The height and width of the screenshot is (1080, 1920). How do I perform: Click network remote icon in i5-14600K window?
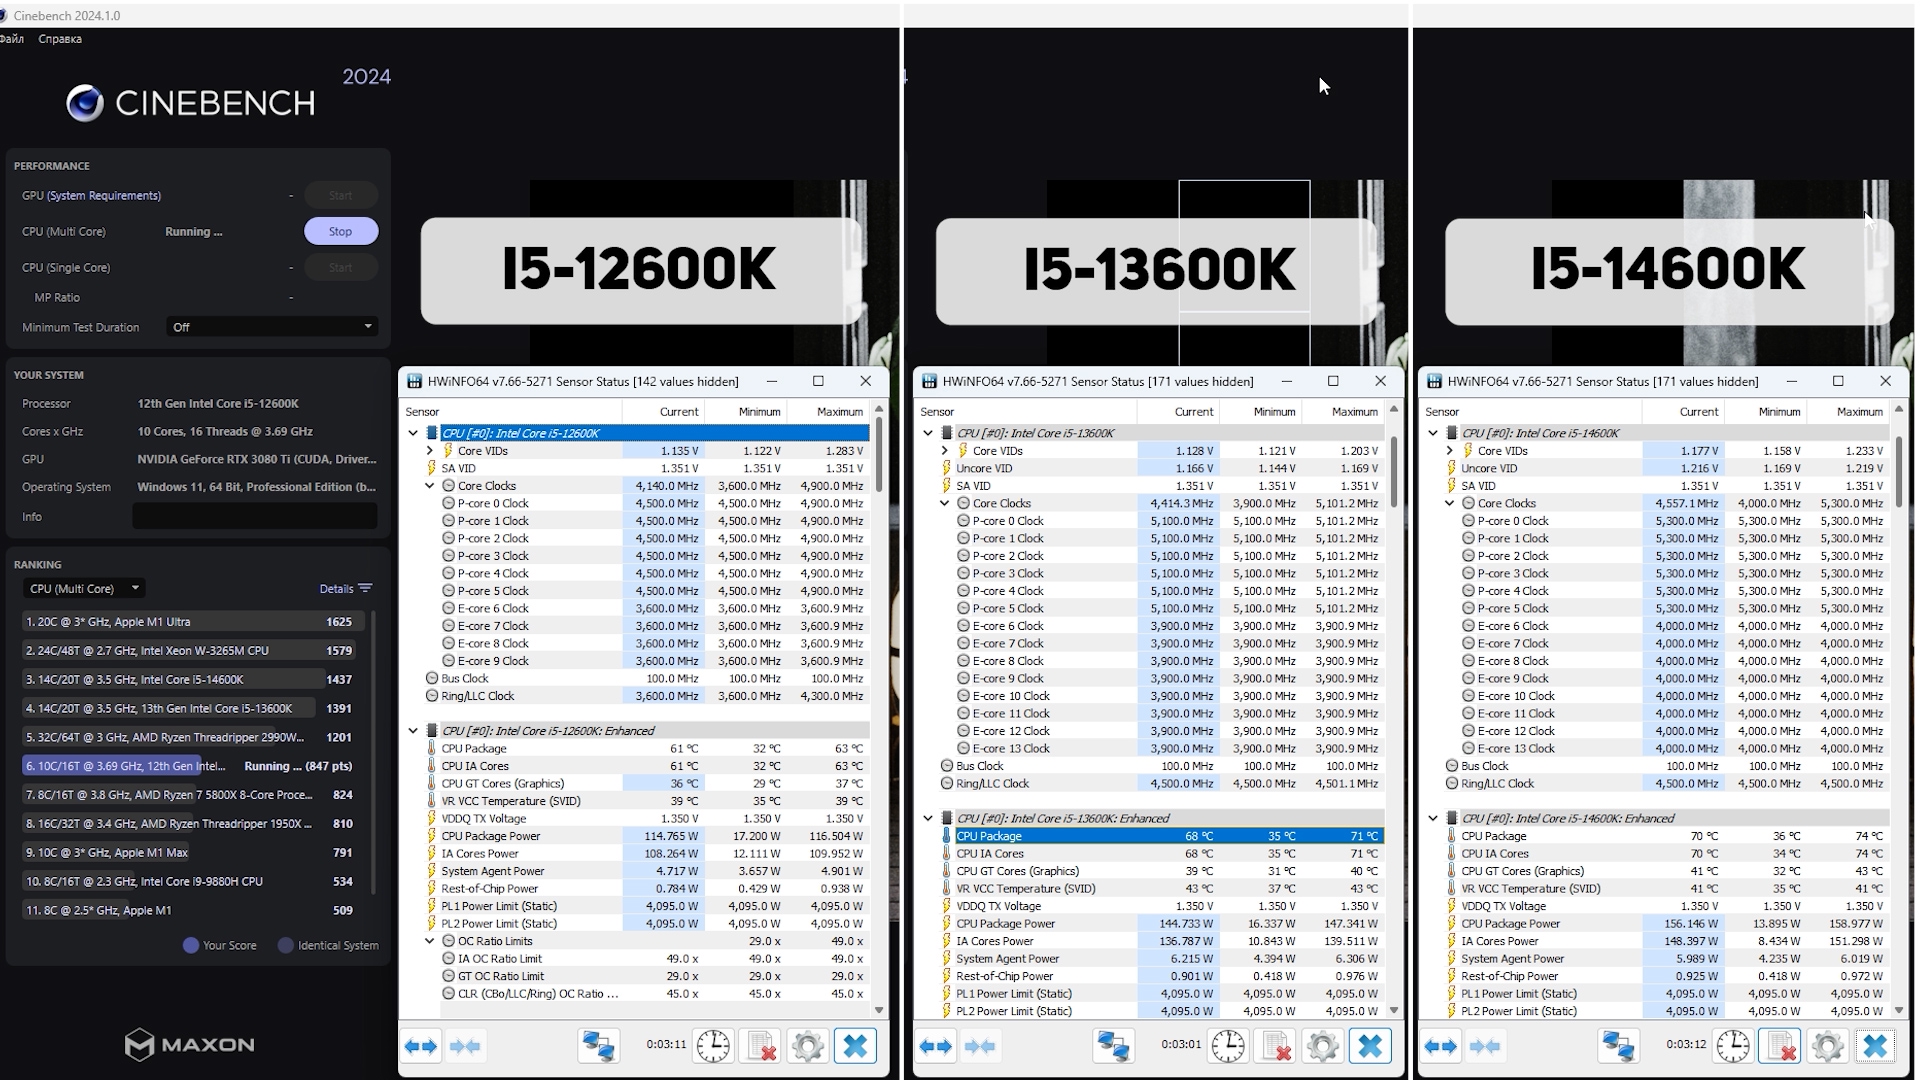click(x=1619, y=1046)
